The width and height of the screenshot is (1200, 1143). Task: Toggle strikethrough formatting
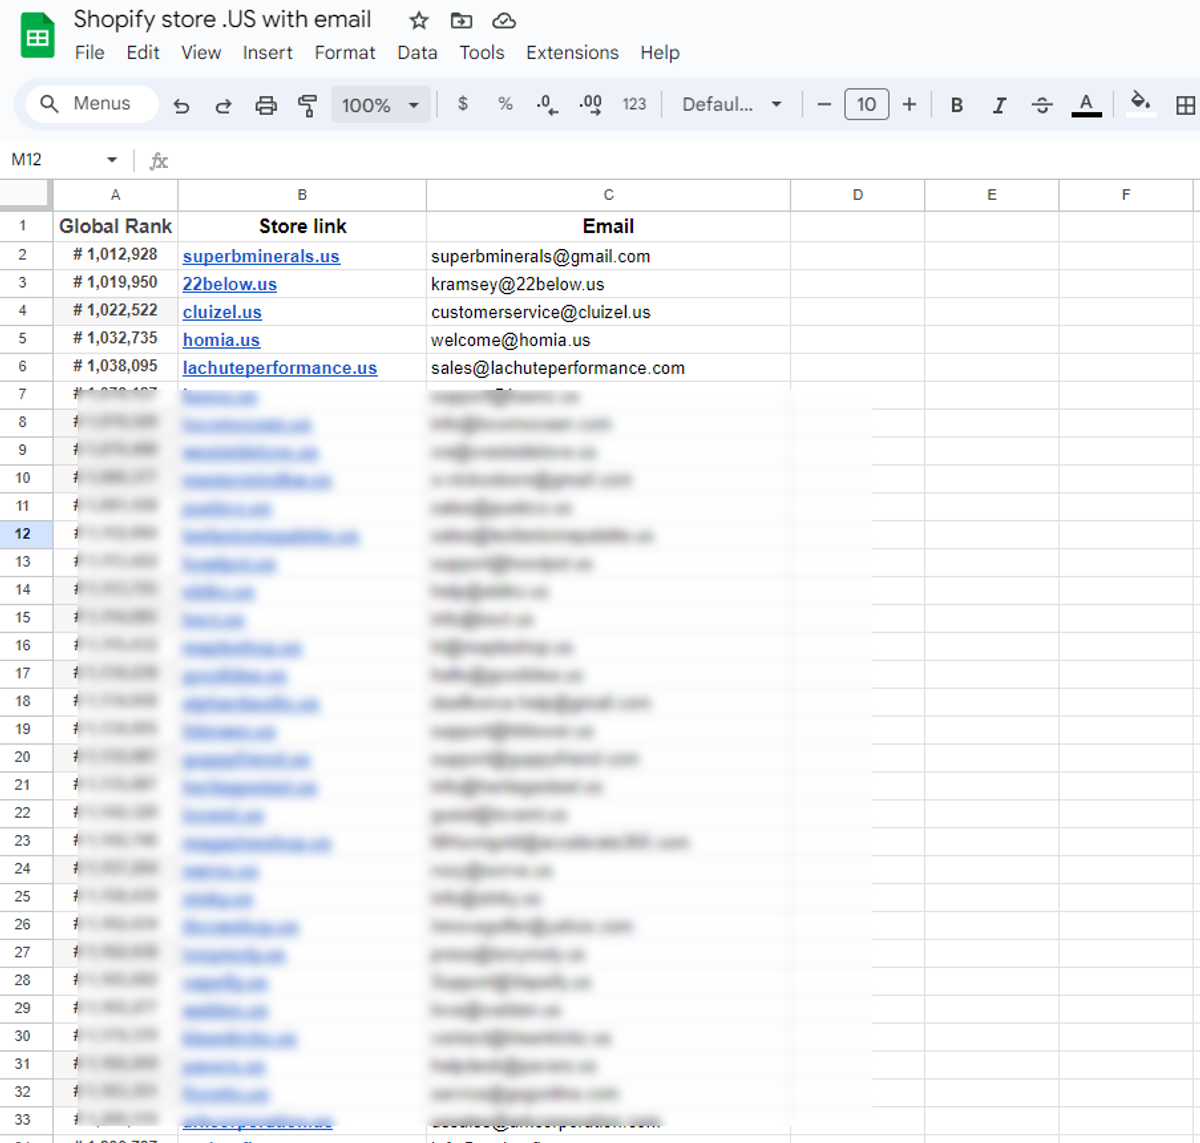pyautogui.click(x=1041, y=105)
